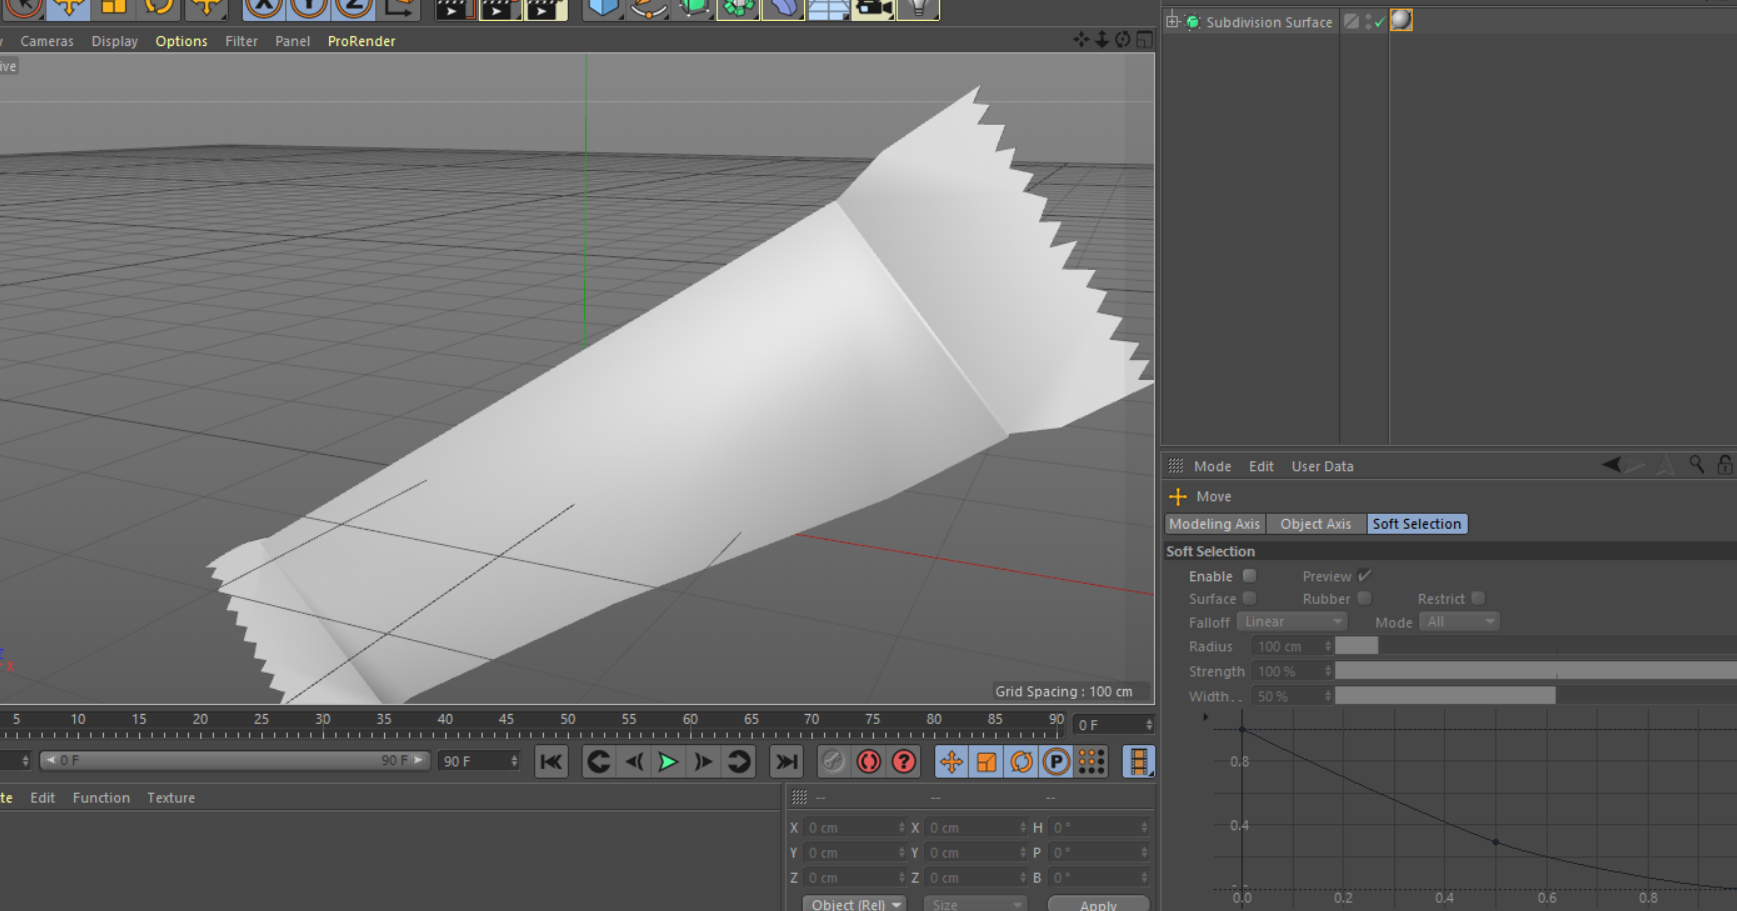Toggle Y axis lock
The height and width of the screenshot is (911, 1737).
308,8
